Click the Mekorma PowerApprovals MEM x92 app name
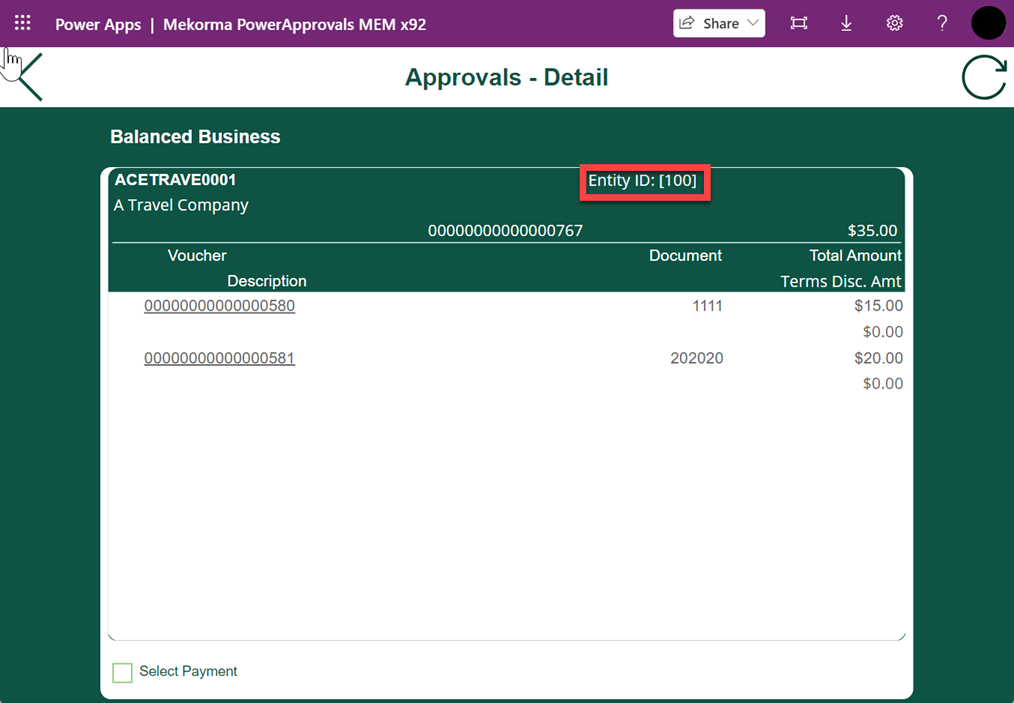1014x703 pixels. 294,25
